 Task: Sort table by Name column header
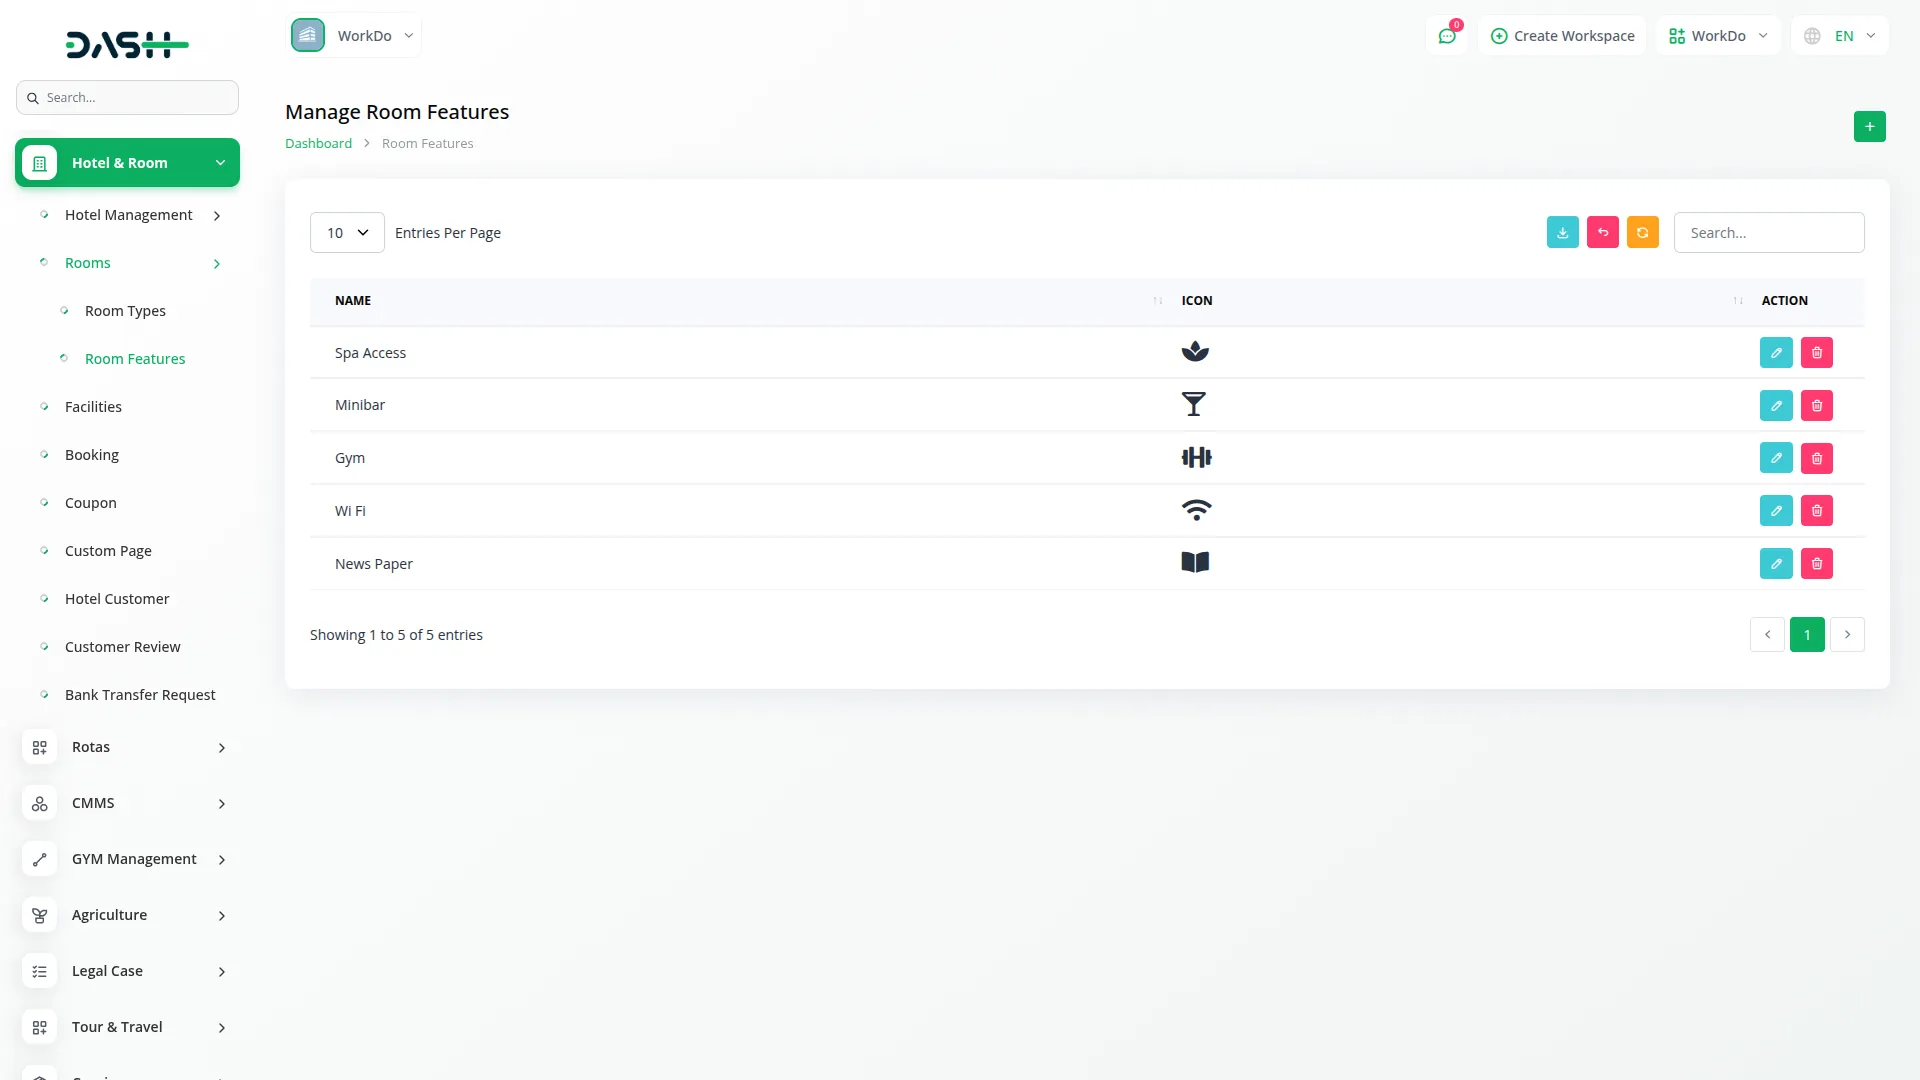pos(353,300)
